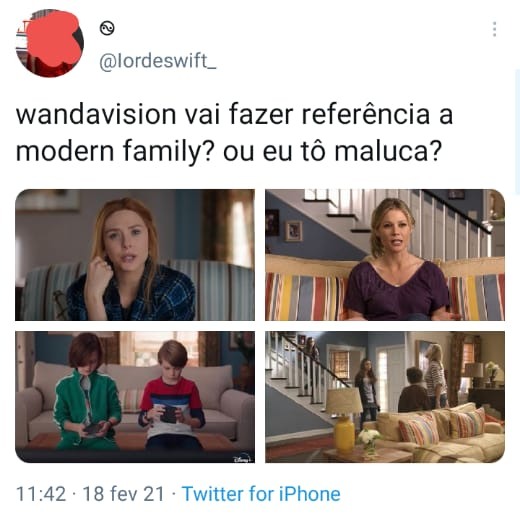This screenshot has height=521, width=520.
Task: Click the word 'maluca?' in the tweet
Action: (x=388, y=151)
